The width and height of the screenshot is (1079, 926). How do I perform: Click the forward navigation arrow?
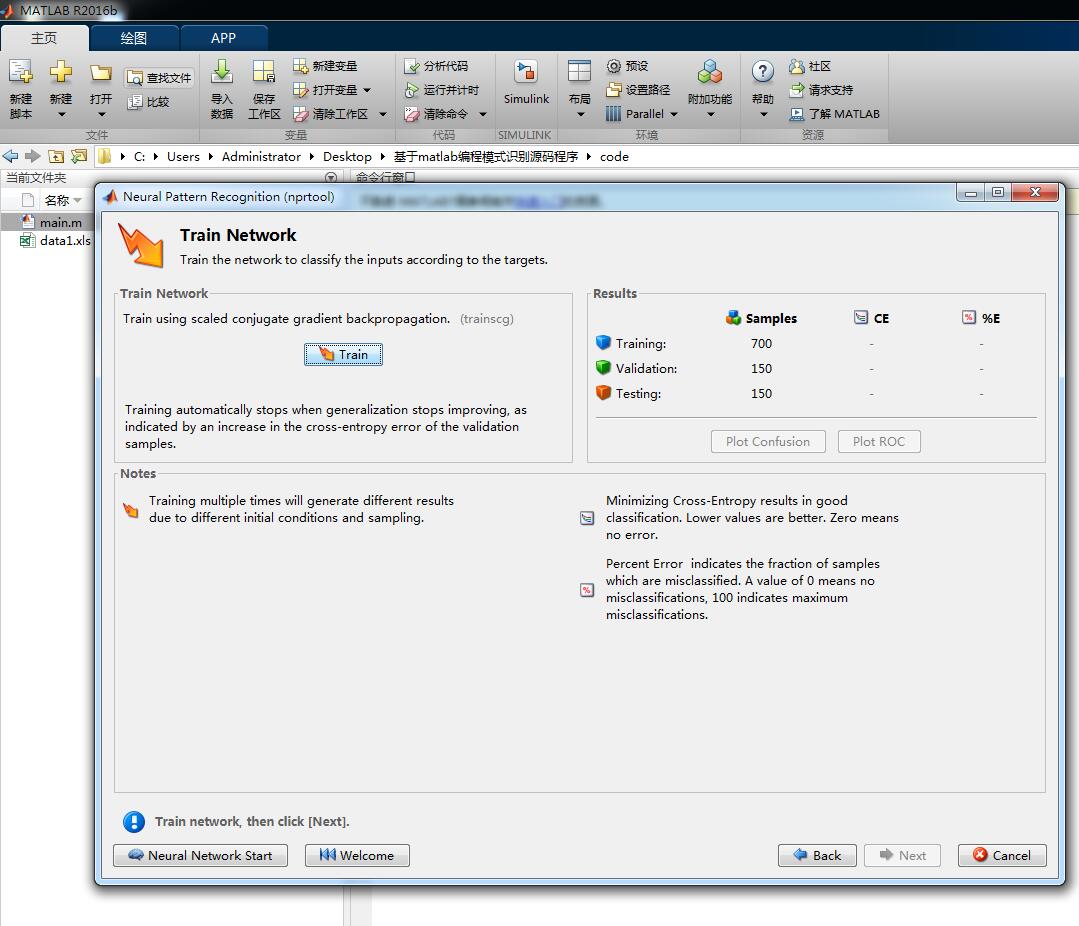[x=32, y=156]
